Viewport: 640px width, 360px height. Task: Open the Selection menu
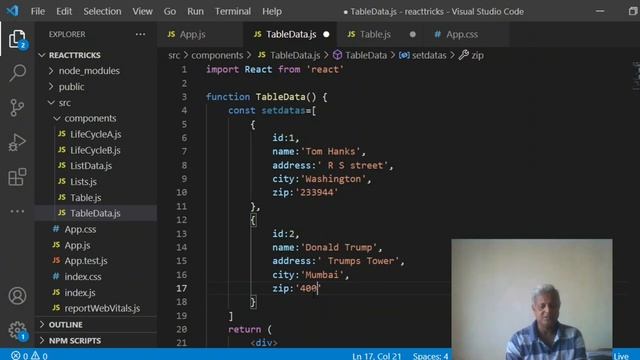coord(102,11)
